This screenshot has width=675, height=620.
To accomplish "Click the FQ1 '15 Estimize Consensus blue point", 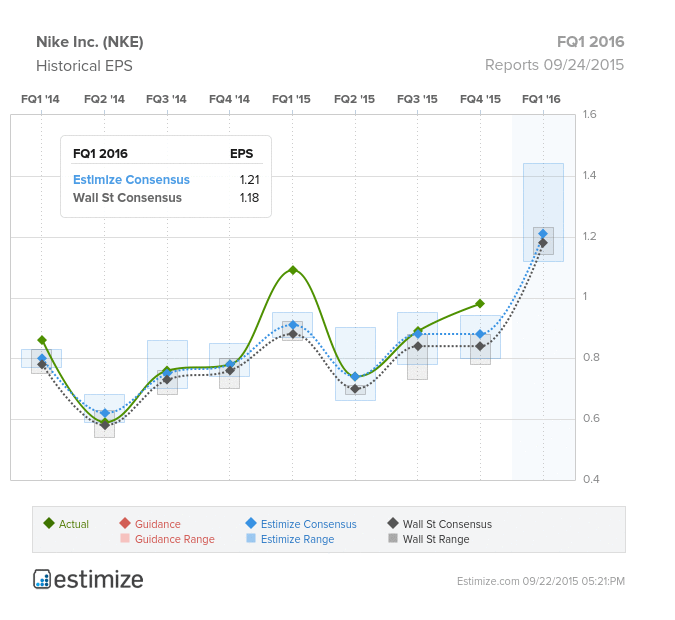I will coord(293,325).
